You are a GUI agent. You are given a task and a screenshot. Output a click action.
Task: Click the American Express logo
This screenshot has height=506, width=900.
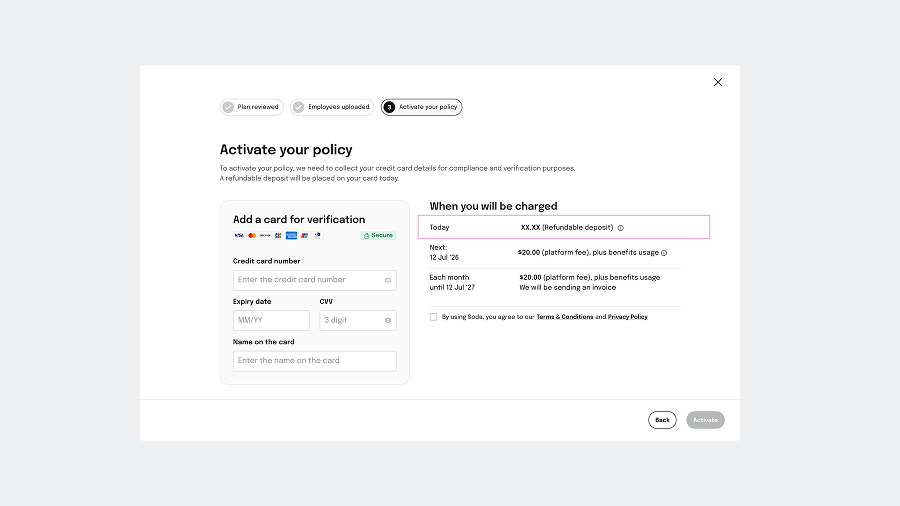[292, 236]
